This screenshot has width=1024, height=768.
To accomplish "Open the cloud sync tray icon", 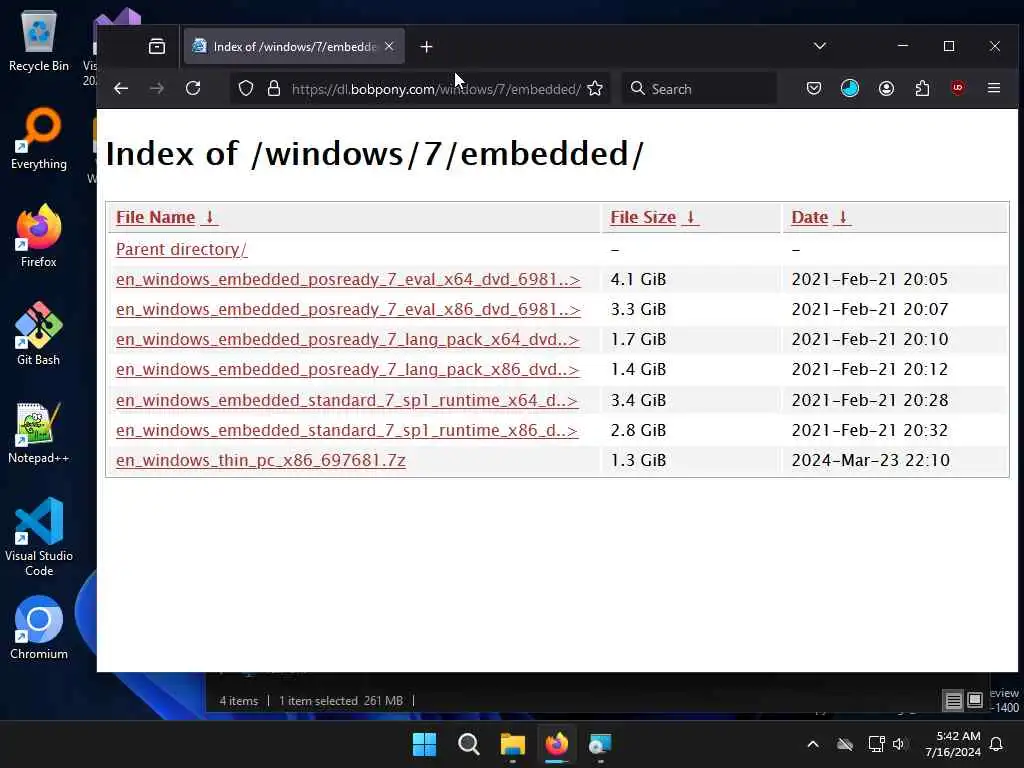I will (845, 744).
